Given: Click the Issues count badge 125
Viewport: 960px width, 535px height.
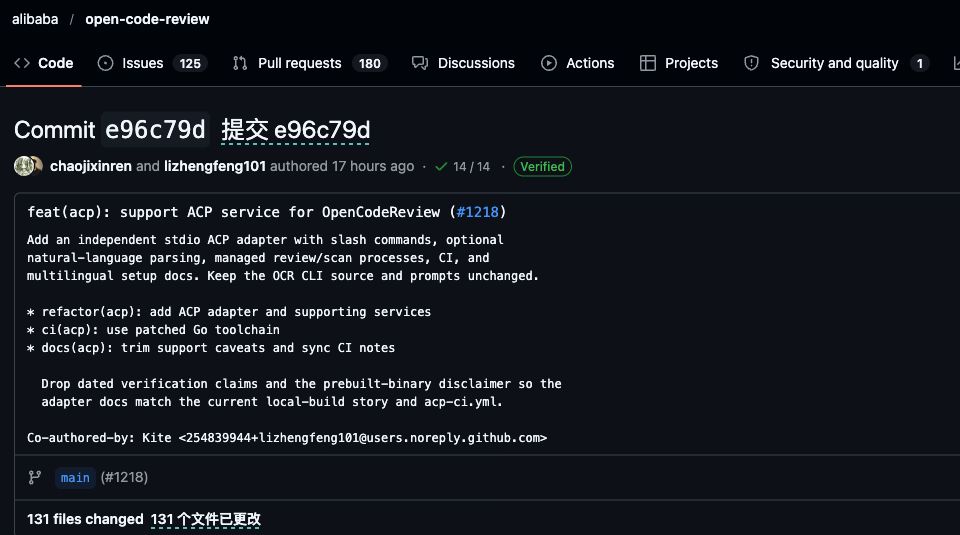Looking at the screenshot, I should tap(190, 63).
